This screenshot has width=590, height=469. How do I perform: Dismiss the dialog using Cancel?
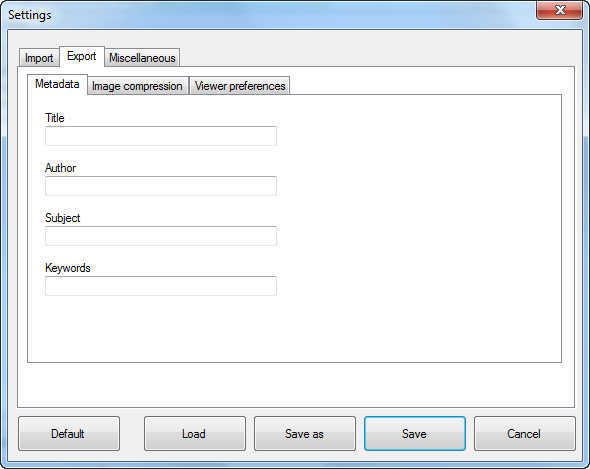525,434
